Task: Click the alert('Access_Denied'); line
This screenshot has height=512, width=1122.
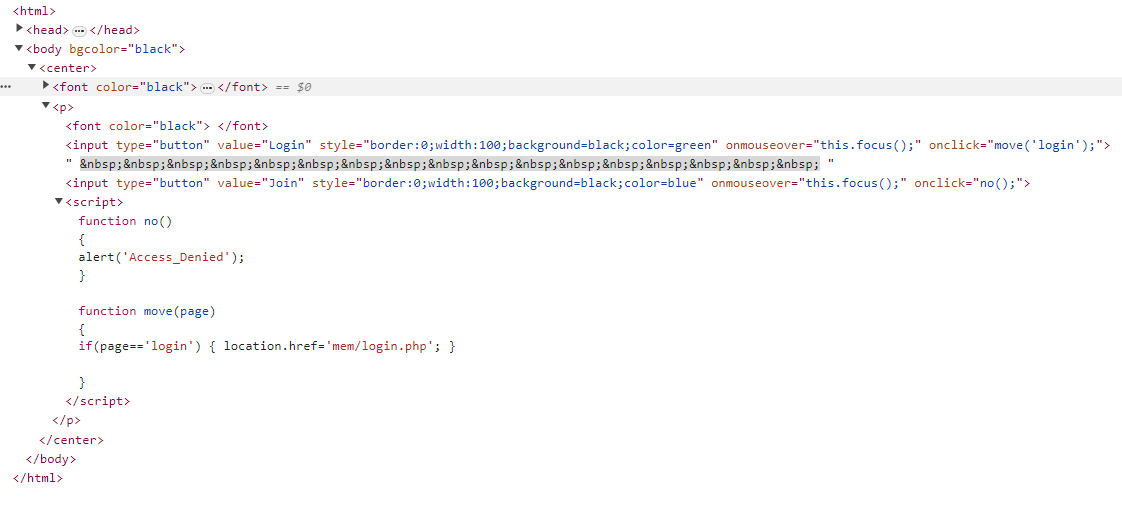Action: pyautogui.click(x=162, y=257)
